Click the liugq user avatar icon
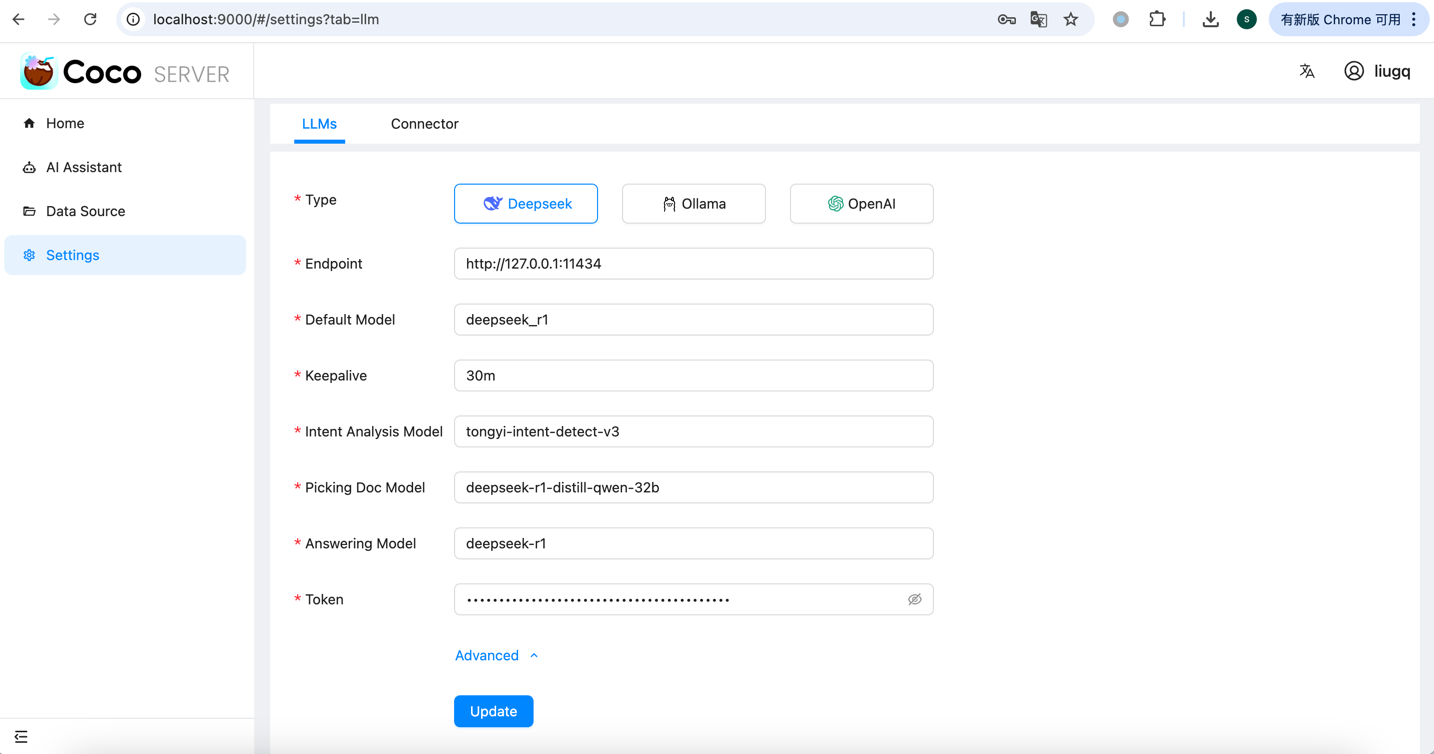The width and height of the screenshot is (1434, 754). click(x=1354, y=71)
